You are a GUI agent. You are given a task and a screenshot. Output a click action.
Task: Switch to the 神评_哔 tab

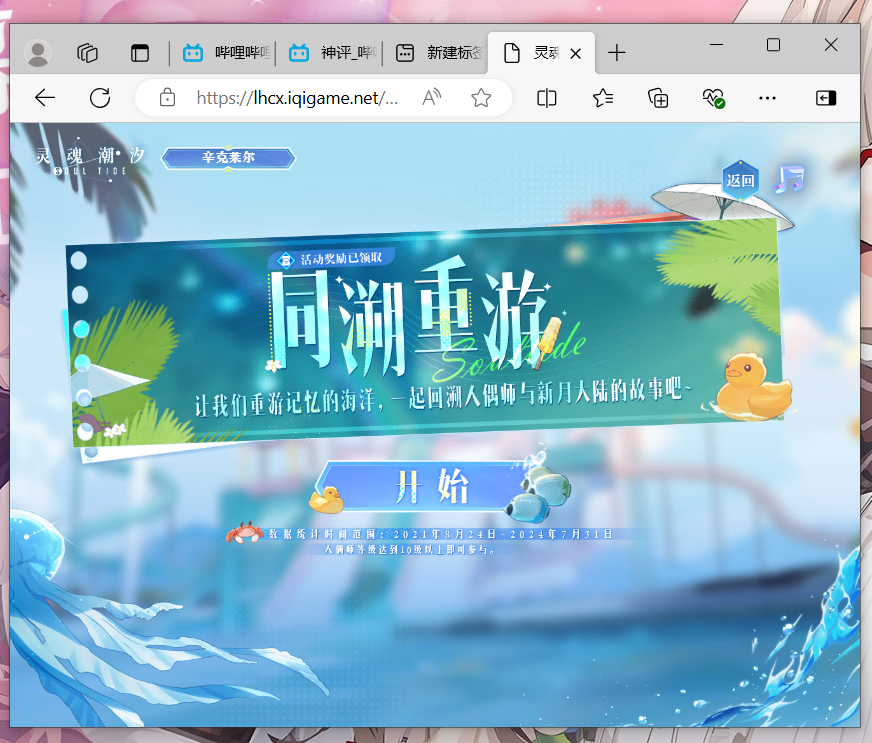(331, 53)
